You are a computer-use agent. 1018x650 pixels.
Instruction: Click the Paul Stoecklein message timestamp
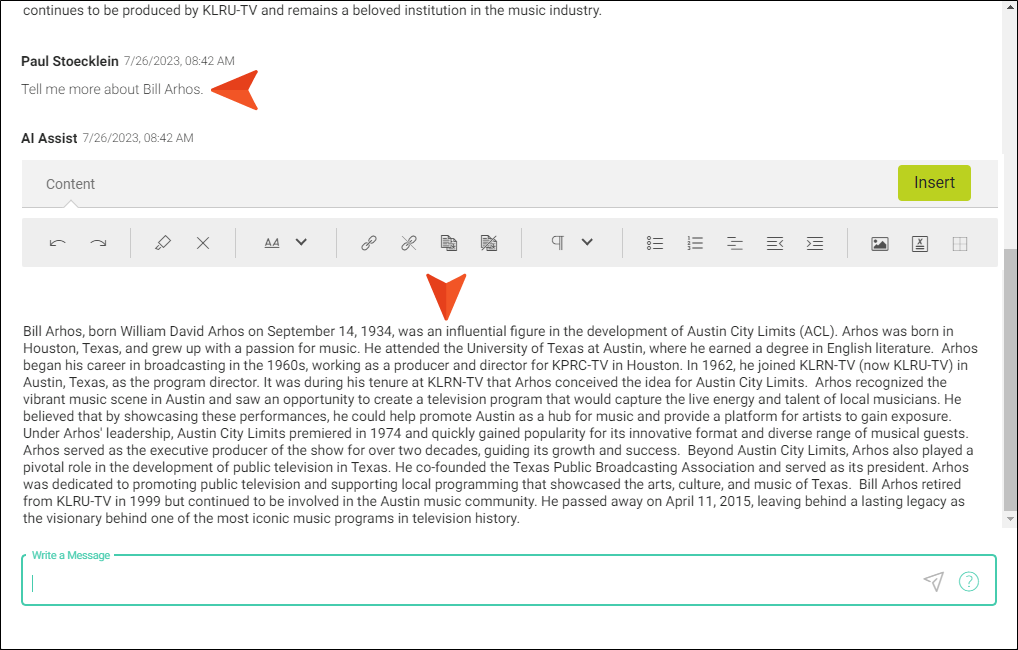[x=179, y=61]
